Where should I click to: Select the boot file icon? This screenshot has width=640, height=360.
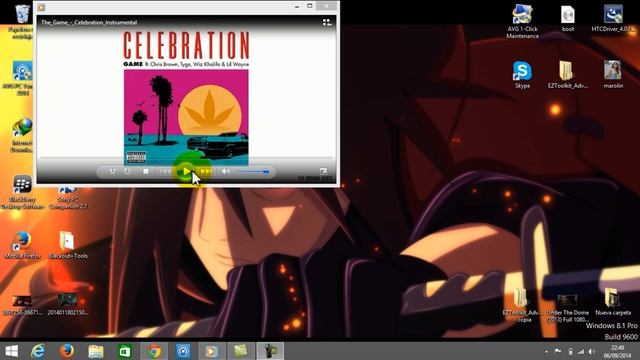pyautogui.click(x=568, y=19)
